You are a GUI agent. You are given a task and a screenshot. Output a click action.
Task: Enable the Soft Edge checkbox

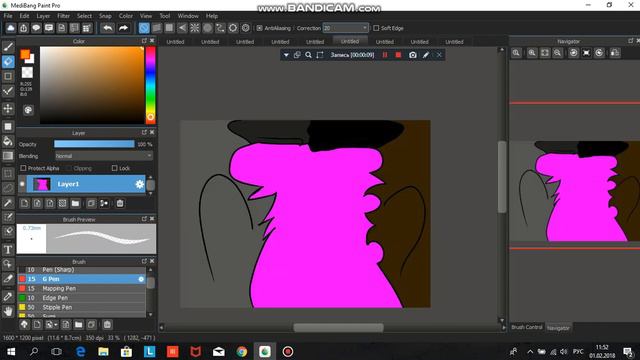376,28
